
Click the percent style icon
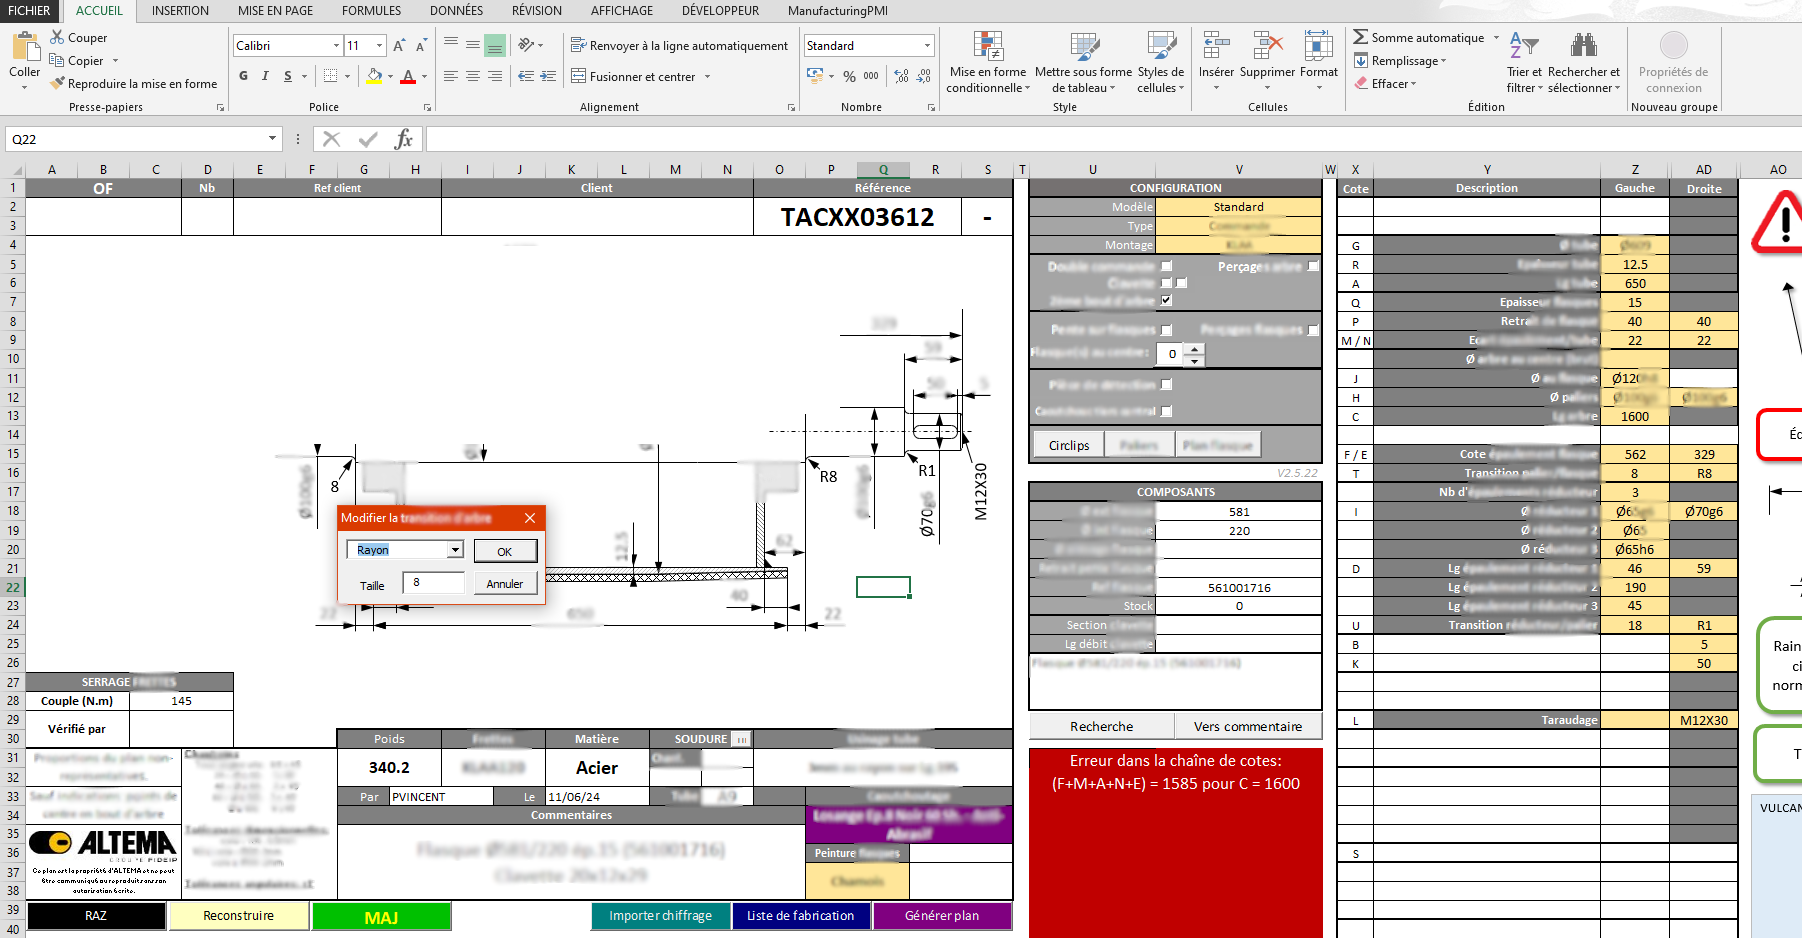849,76
